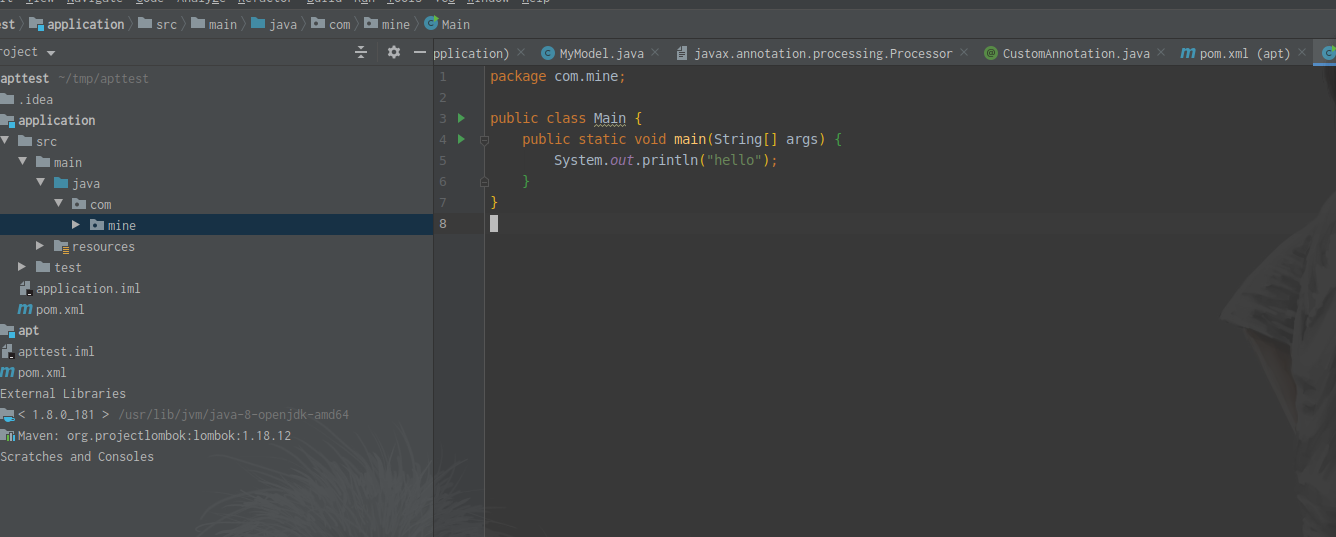The width and height of the screenshot is (1336, 537).
Task: Click the run gutter icon beside main method
Action: (x=461, y=139)
